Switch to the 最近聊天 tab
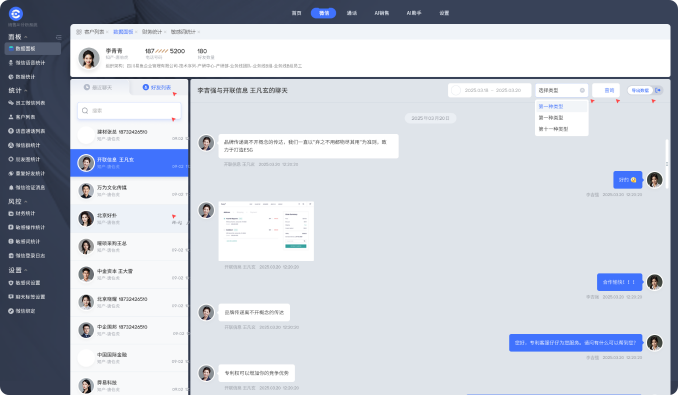 pyautogui.click(x=98, y=87)
